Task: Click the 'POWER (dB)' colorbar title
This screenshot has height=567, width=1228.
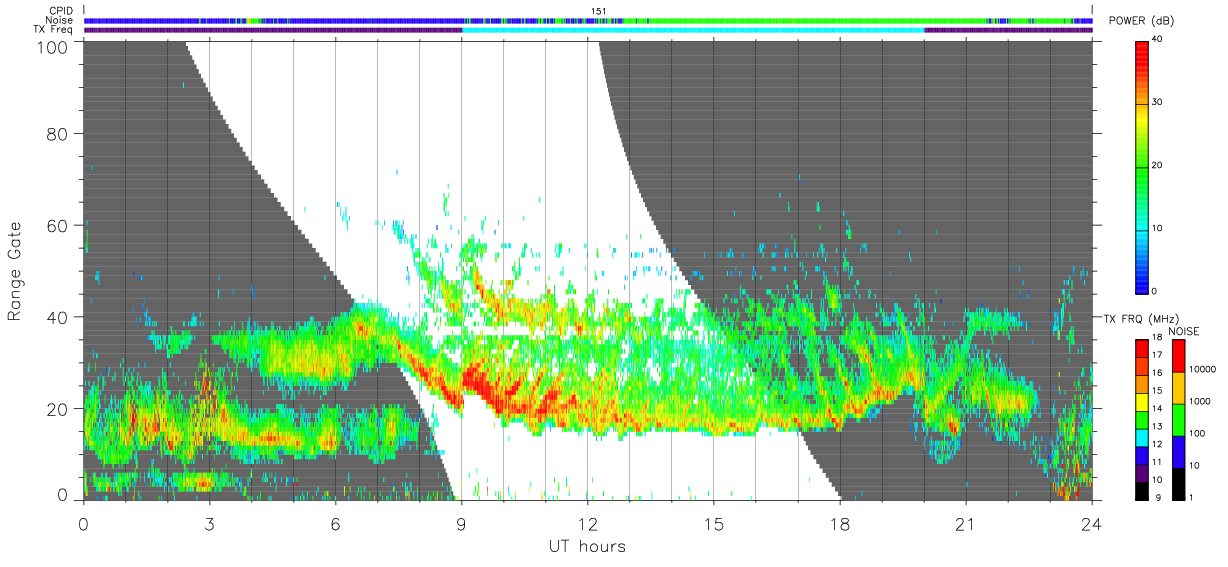Action: pos(1140,21)
